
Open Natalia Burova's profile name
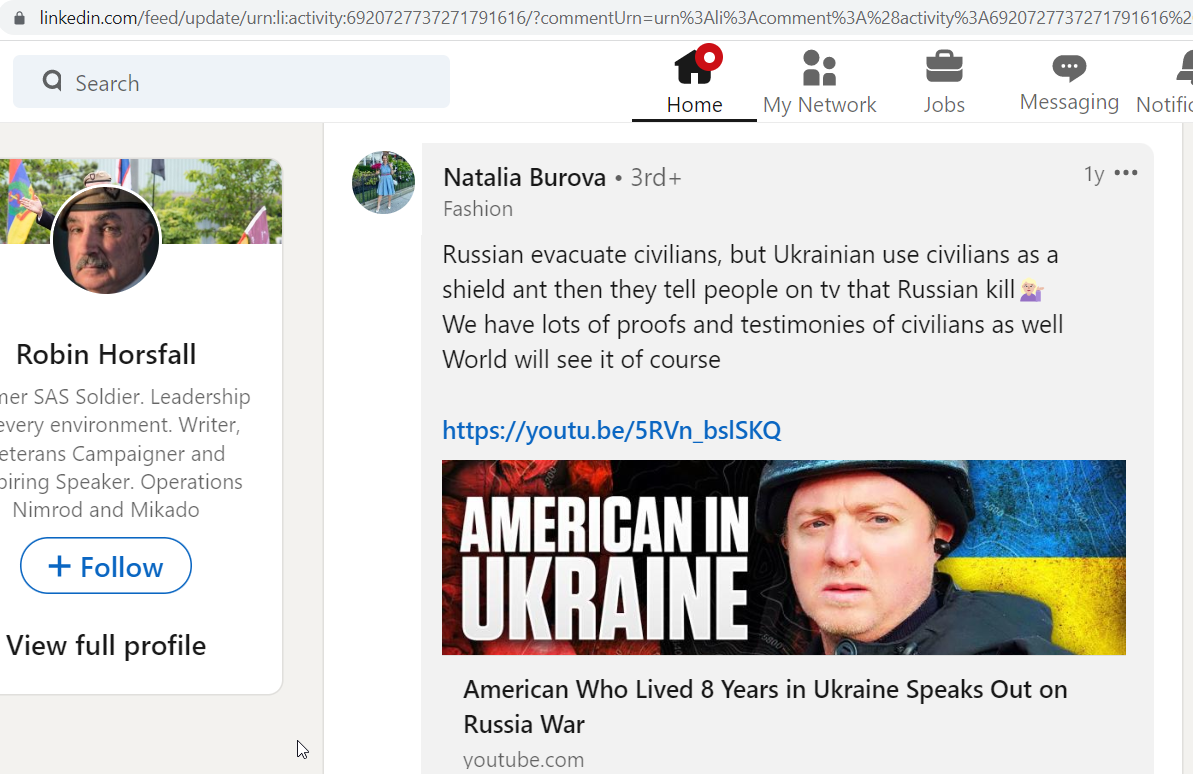(x=524, y=177)
